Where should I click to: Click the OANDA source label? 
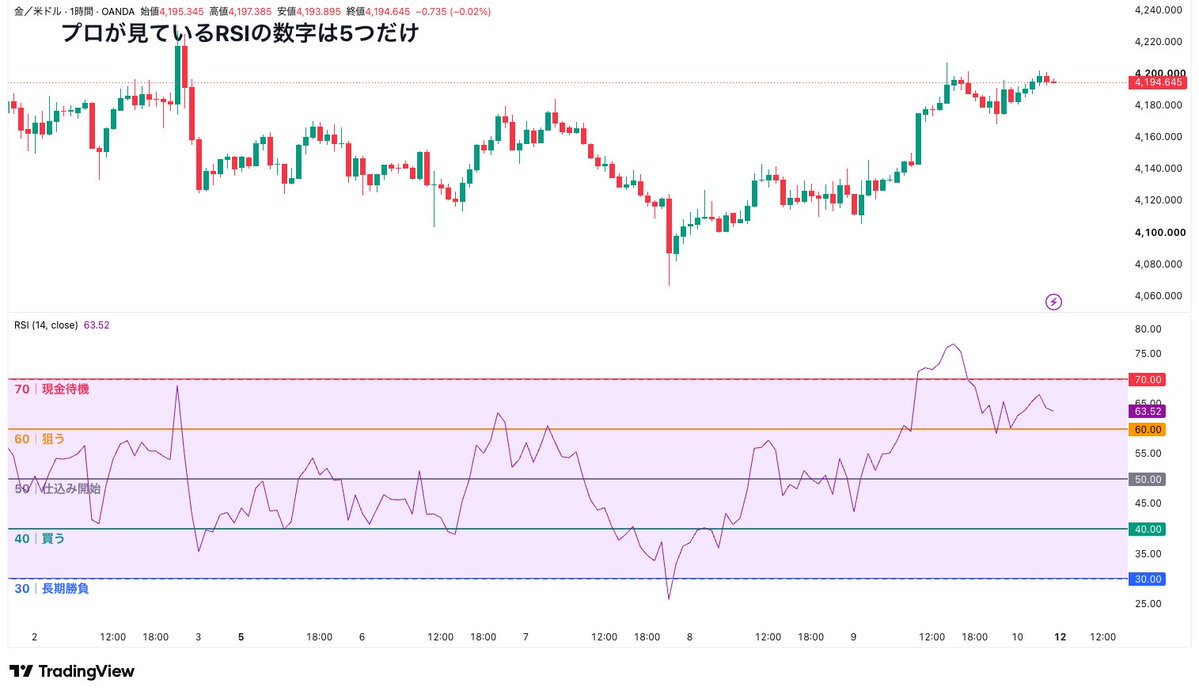117,11
